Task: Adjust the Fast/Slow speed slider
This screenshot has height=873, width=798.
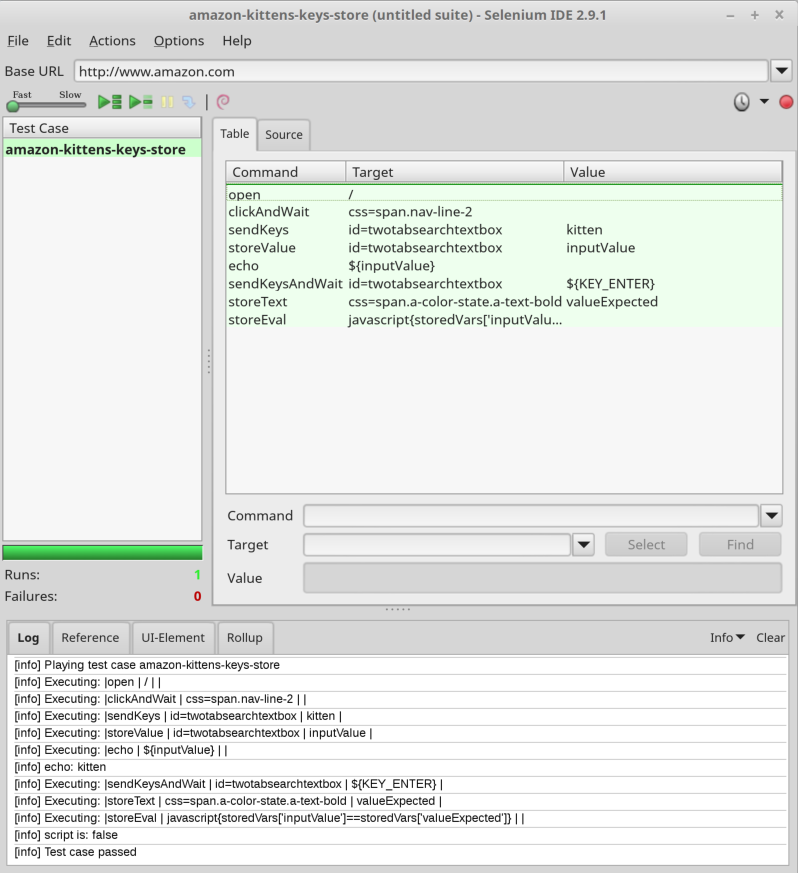Action: [47, 105]
